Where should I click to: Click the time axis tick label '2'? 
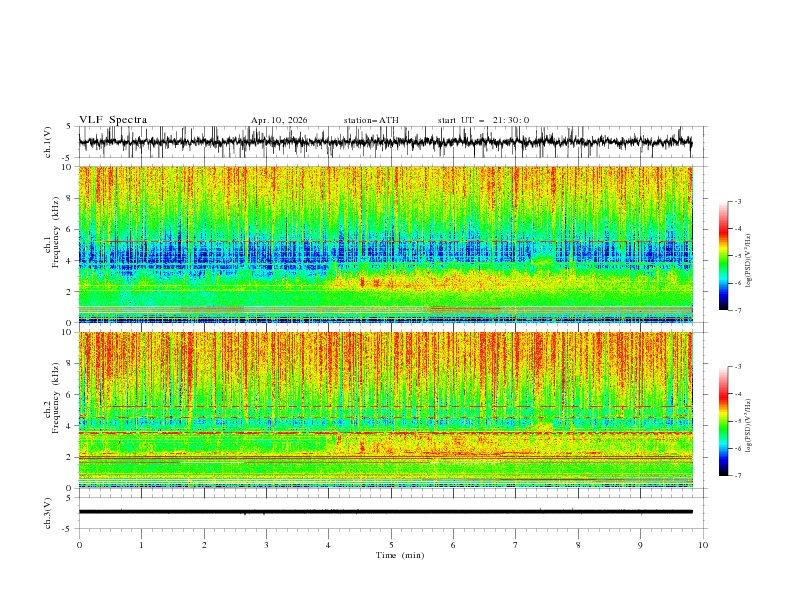204,545
